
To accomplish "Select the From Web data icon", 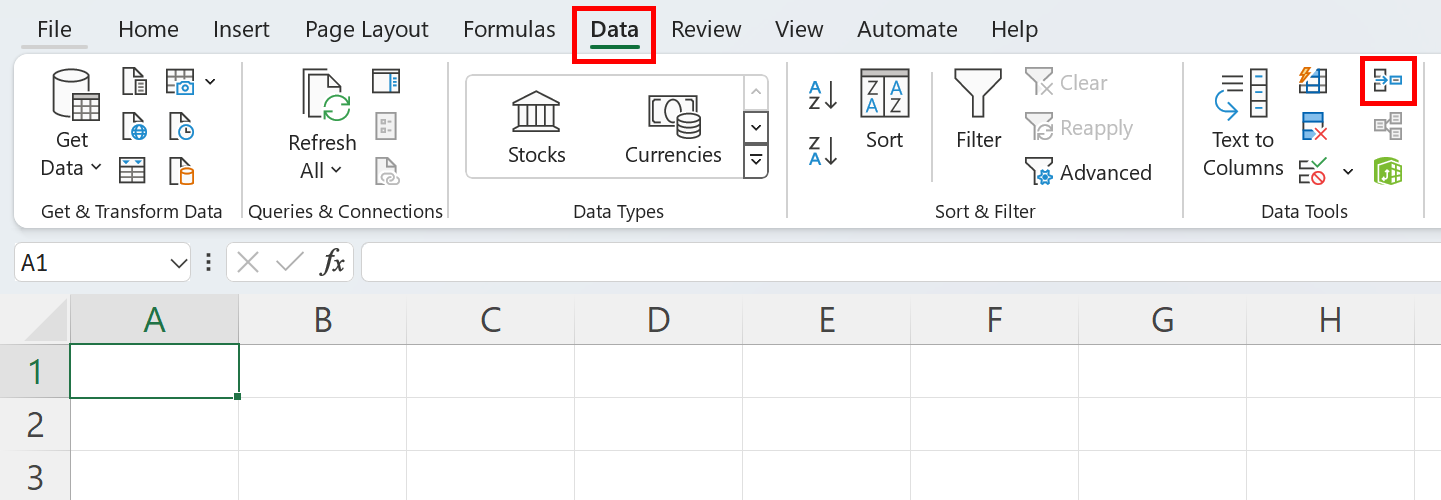I will (x=134, y=127).
